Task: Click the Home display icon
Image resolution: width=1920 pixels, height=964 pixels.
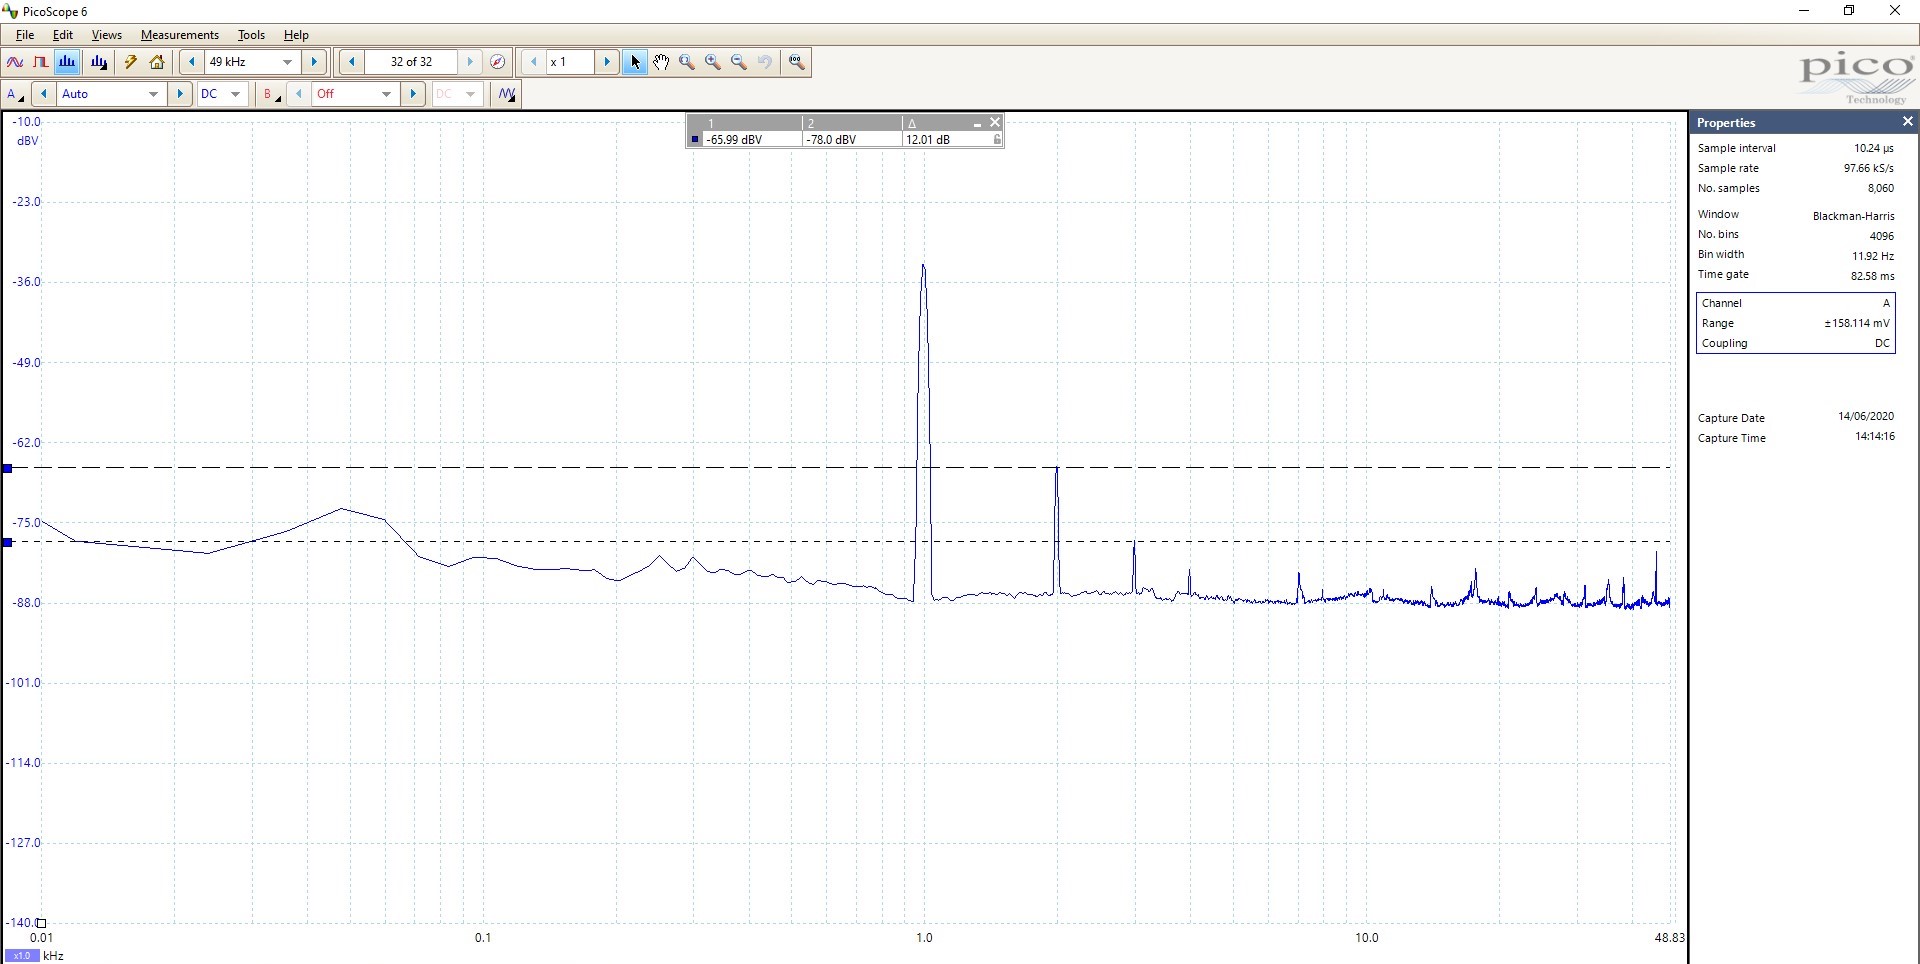Action: coord(157,62)
